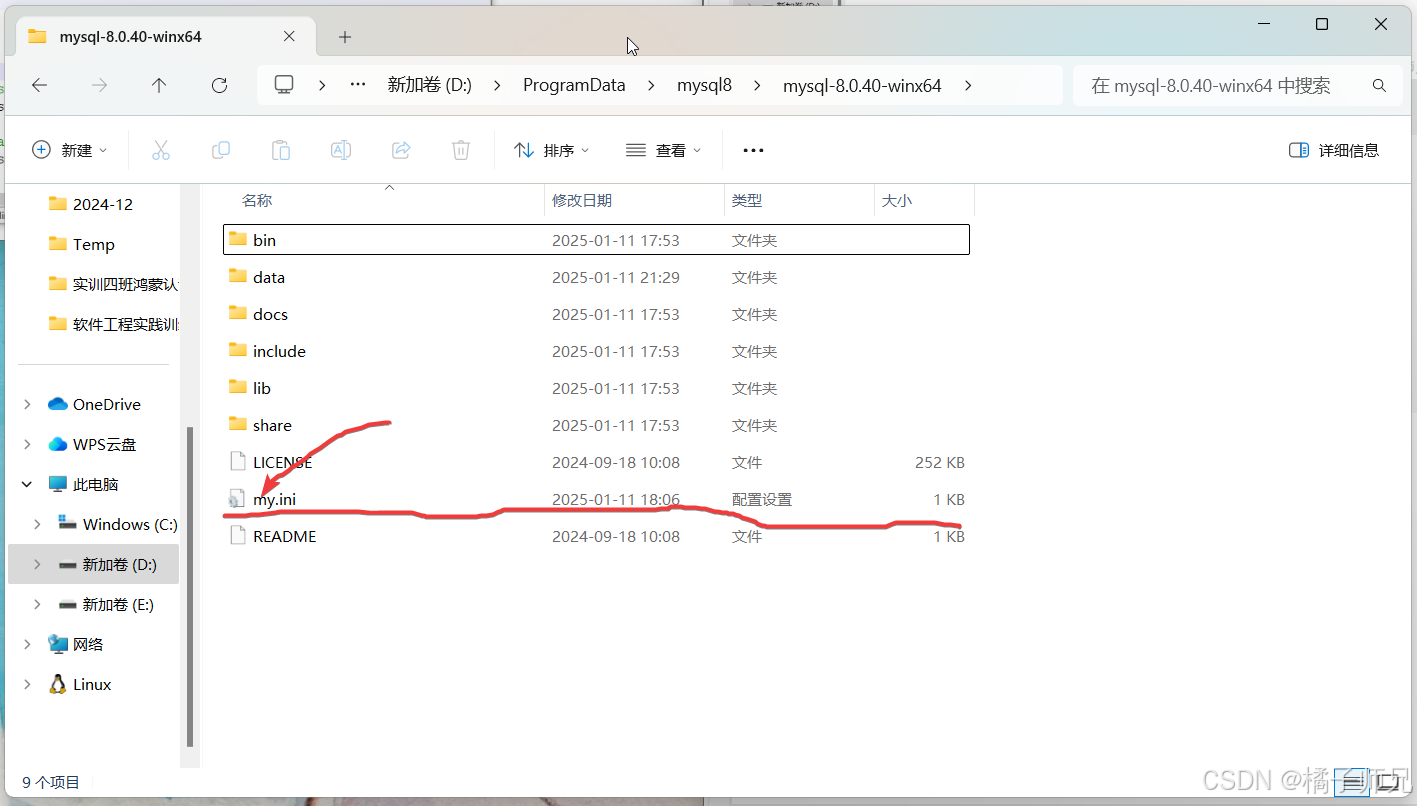Image resolution: width=1417 pixels, height=806 pixels.
Task: Open the Temp folder in sidebar
Action: pyautogui.click(x=94, y=244)
